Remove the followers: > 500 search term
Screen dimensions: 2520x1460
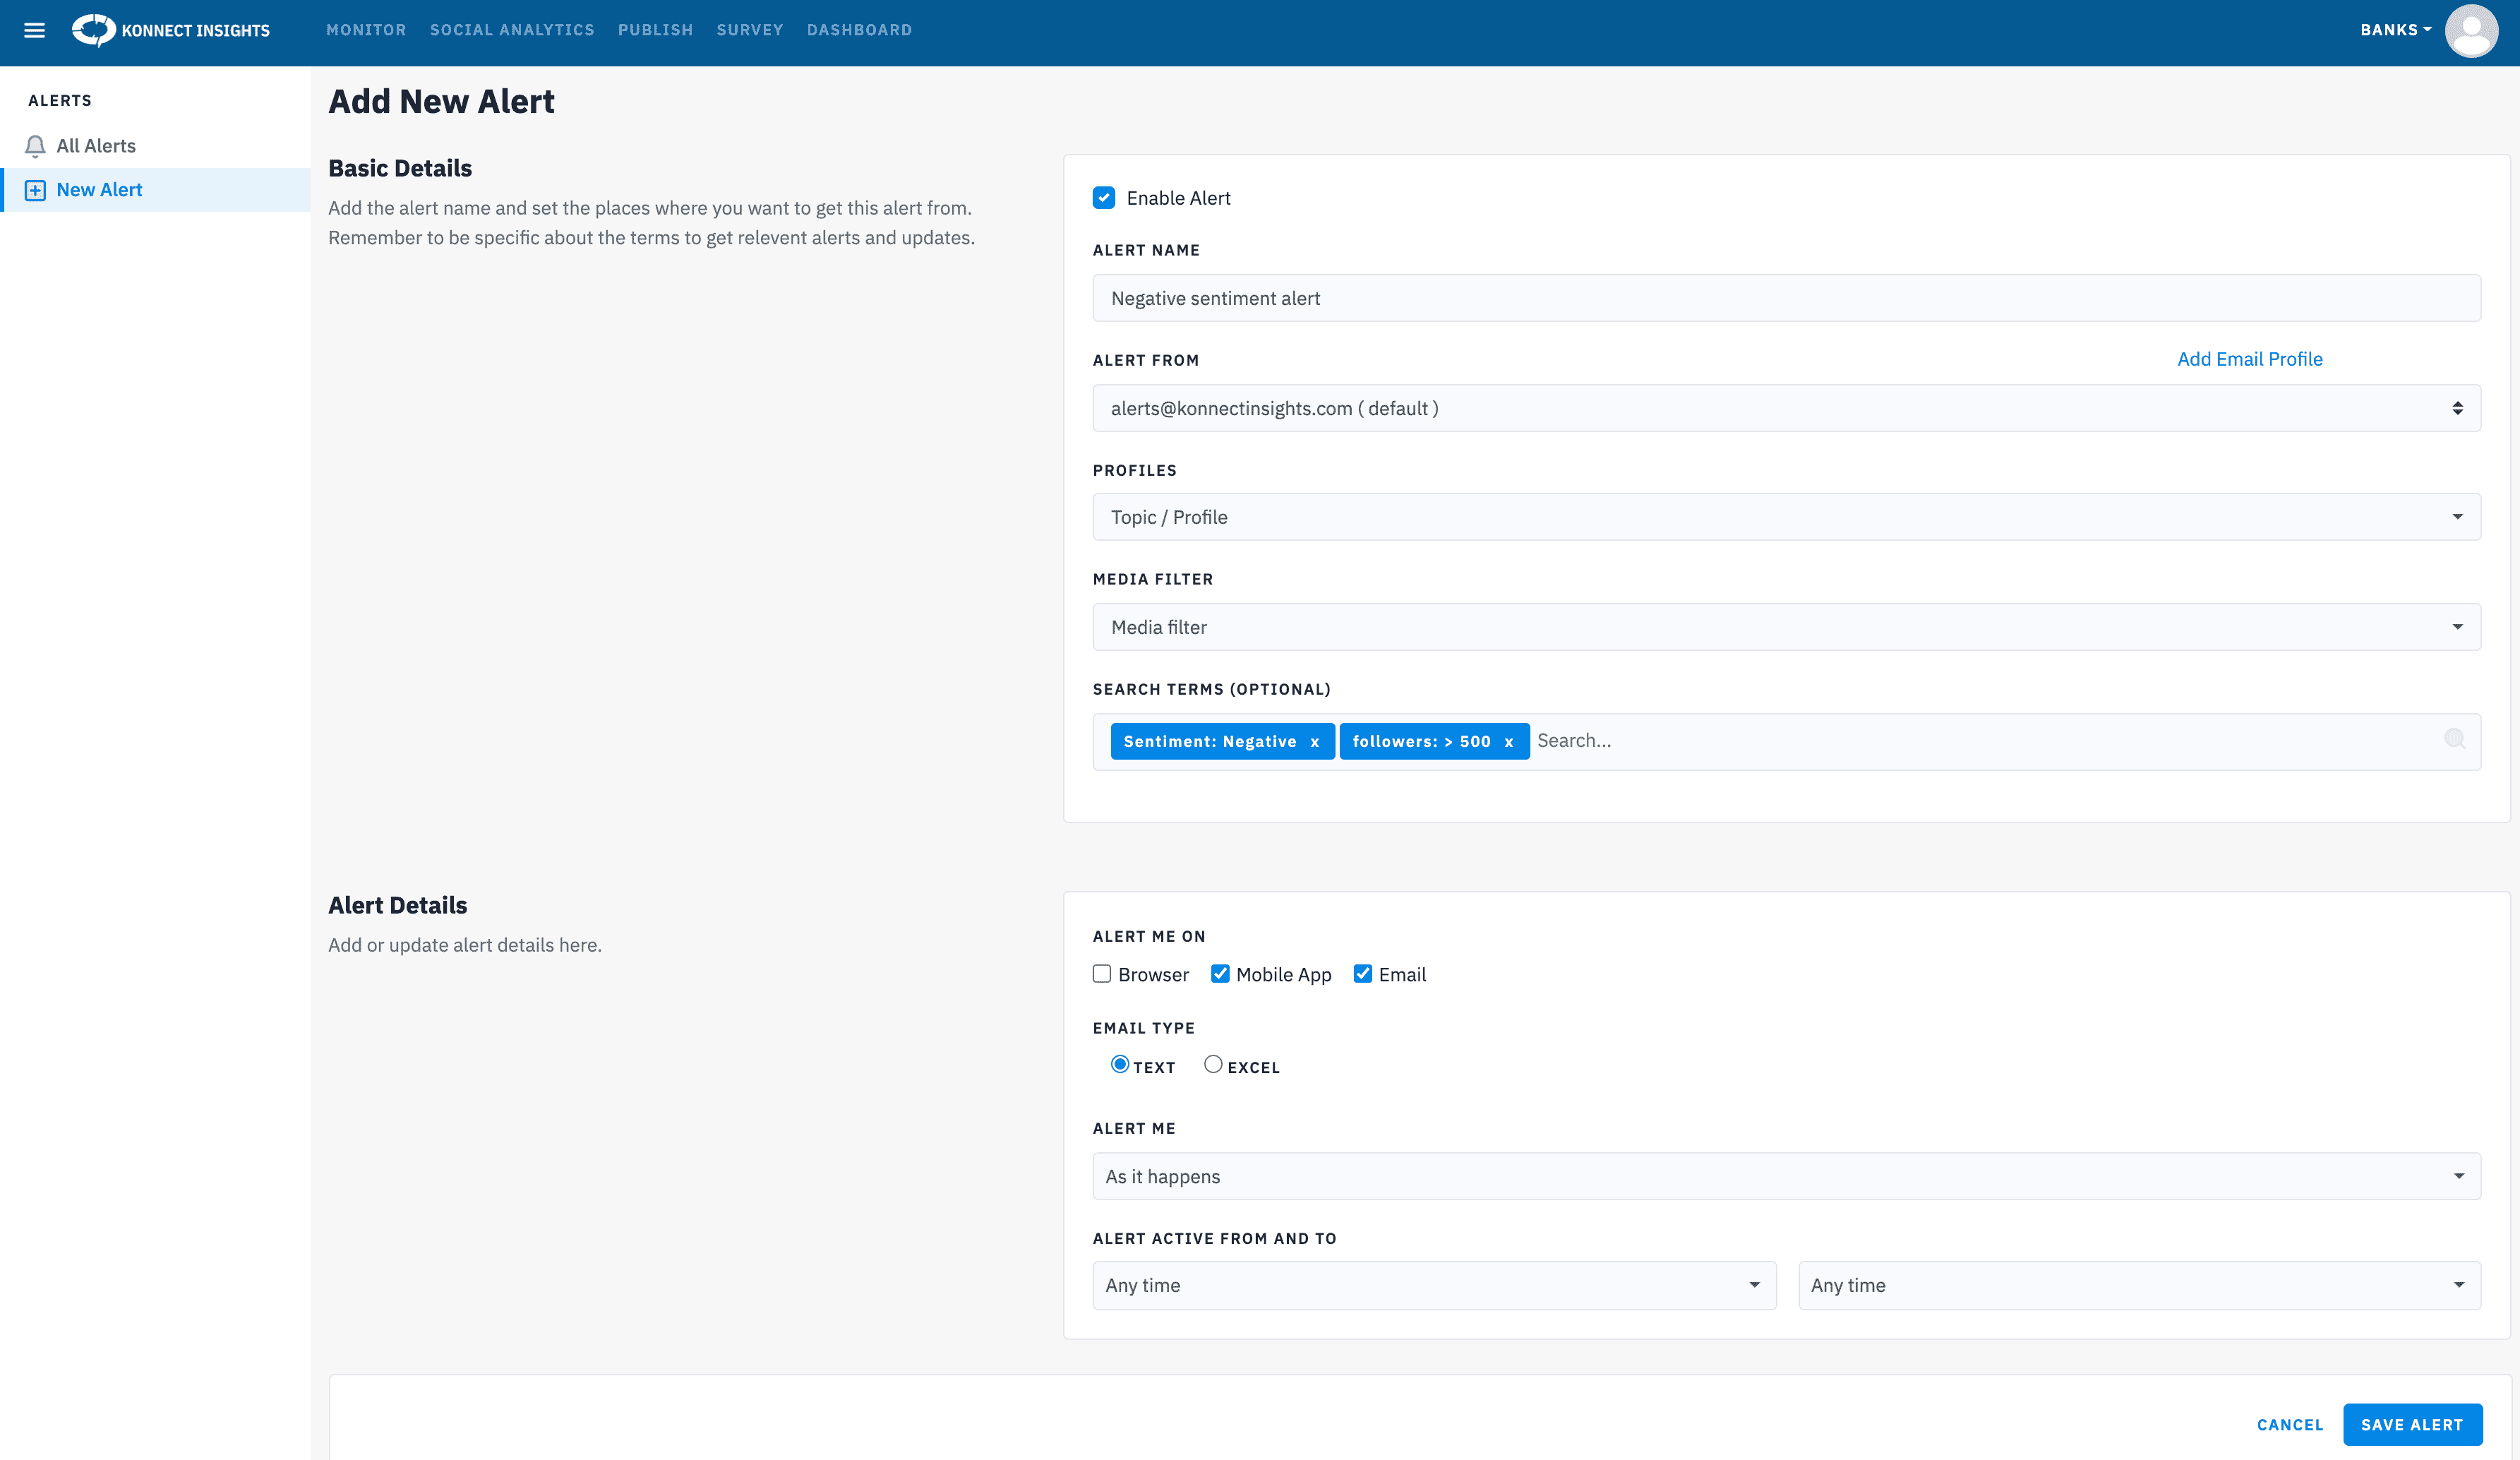pos(1510,741)
